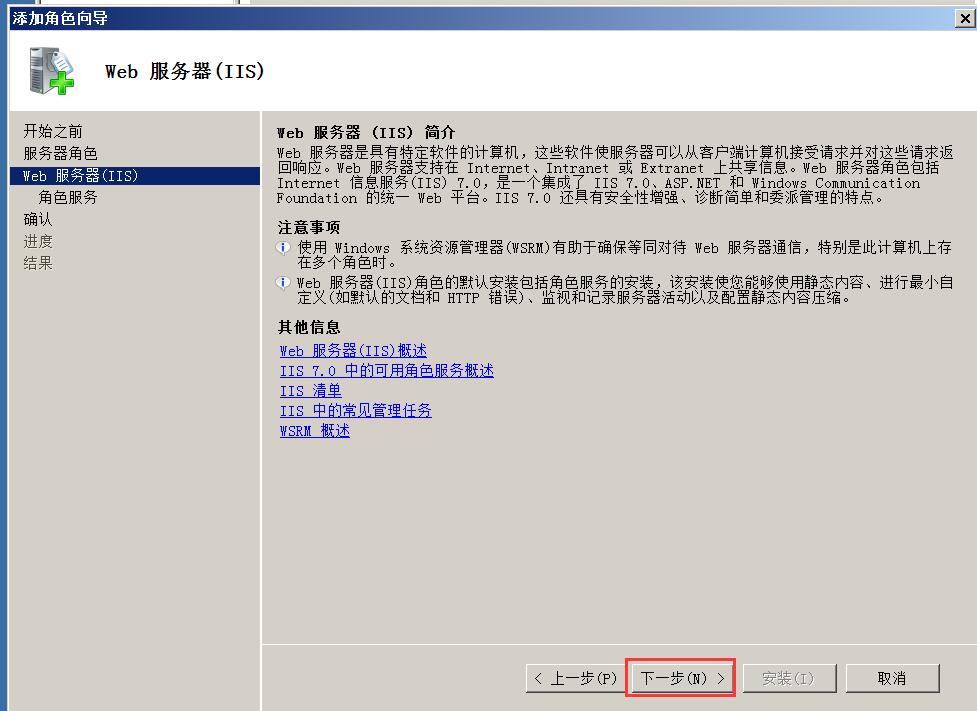Click the server with green plus icon
The height and width of the screenshot is (711, 977).
coord(51,71)
